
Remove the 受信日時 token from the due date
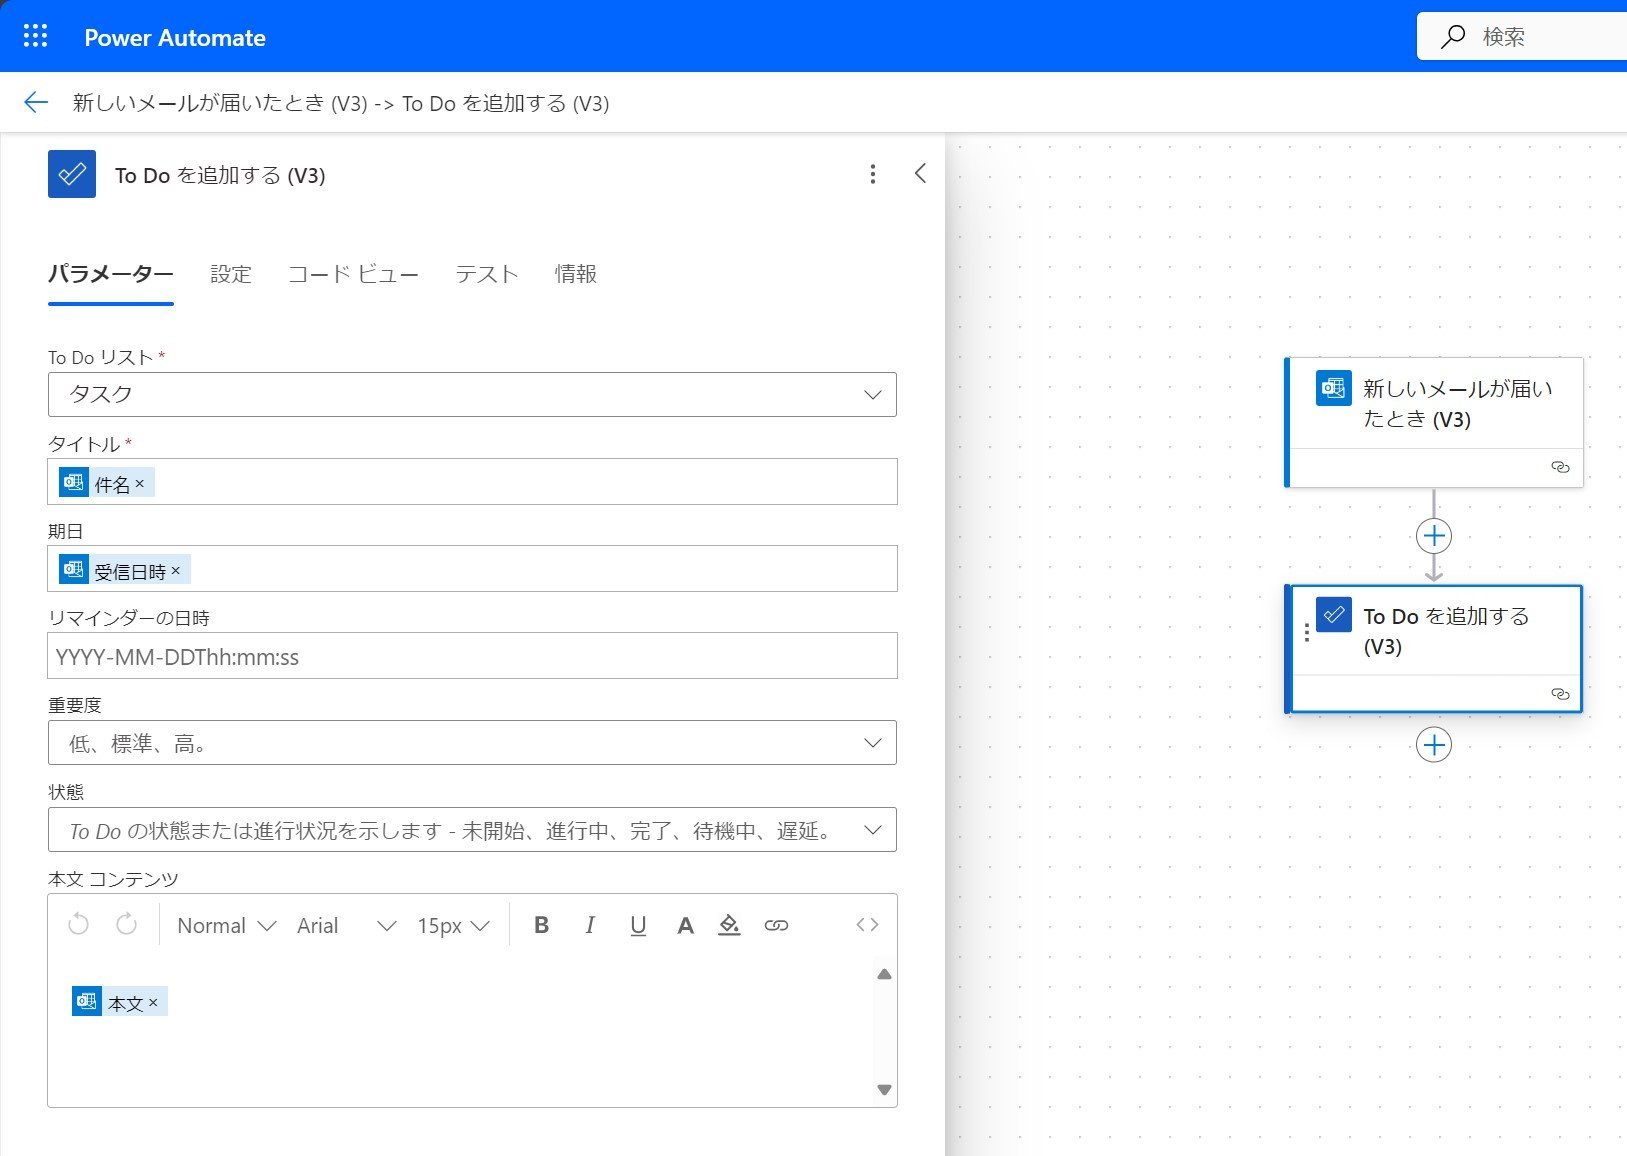click(176, 571)
